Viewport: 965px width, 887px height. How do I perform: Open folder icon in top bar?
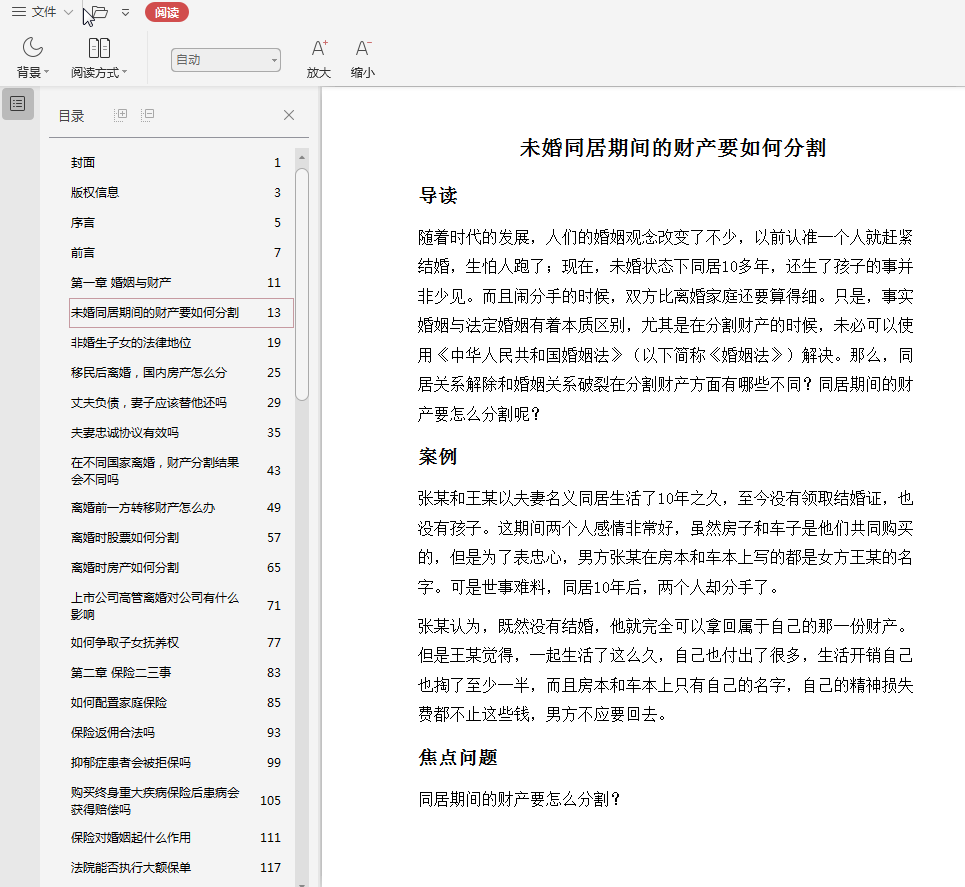(99, 12)
